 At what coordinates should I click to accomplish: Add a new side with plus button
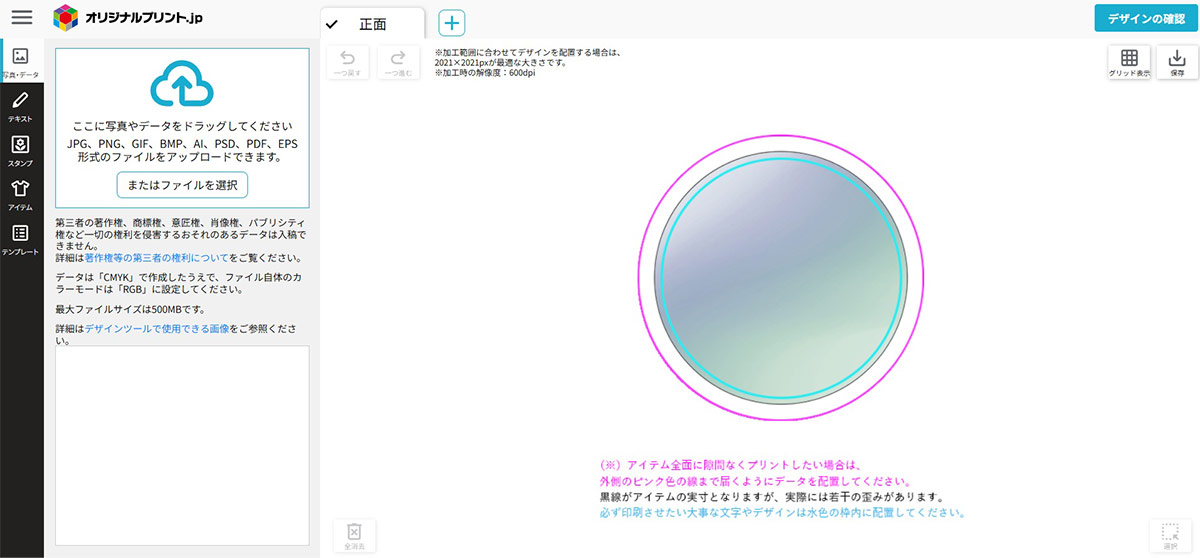click(x=452, y=23)
